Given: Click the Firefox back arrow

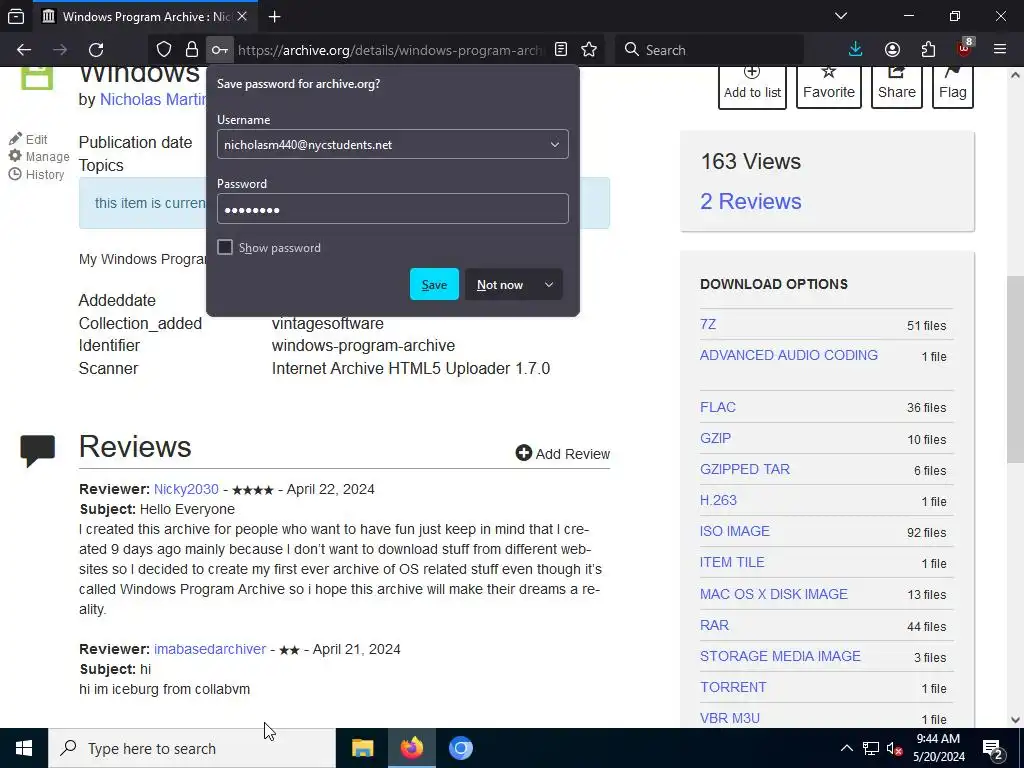Looking at the screenshot, I should tap(24, 50).
